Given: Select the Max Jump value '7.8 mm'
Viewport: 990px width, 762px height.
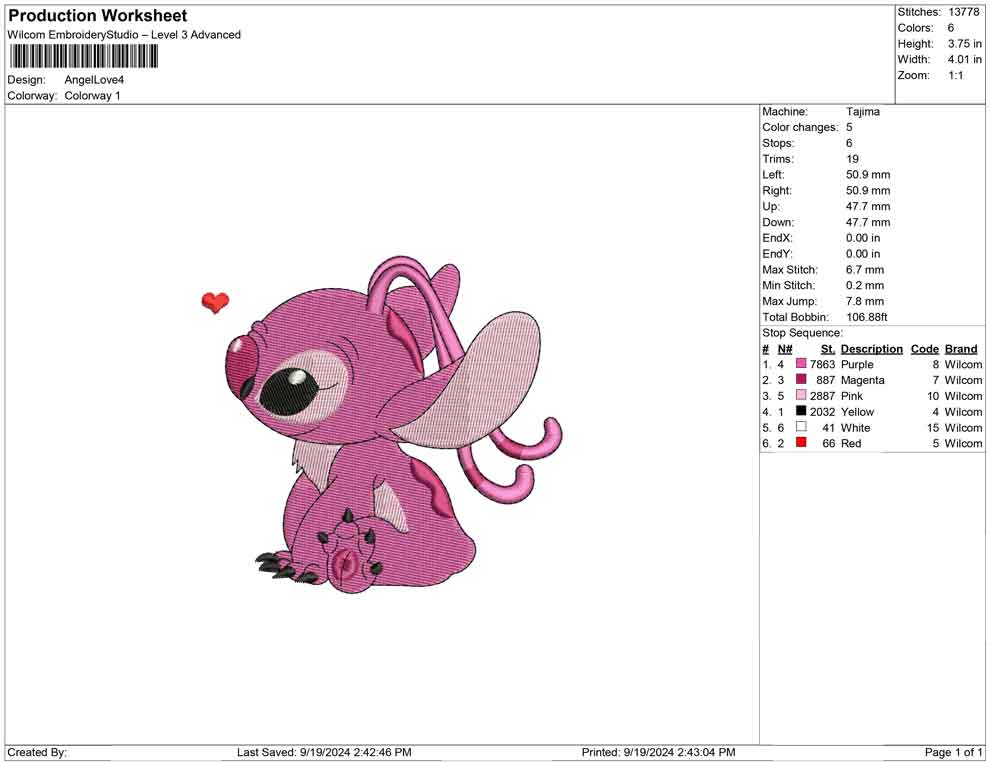Looking at the screenshot, I should pos(865,301).
